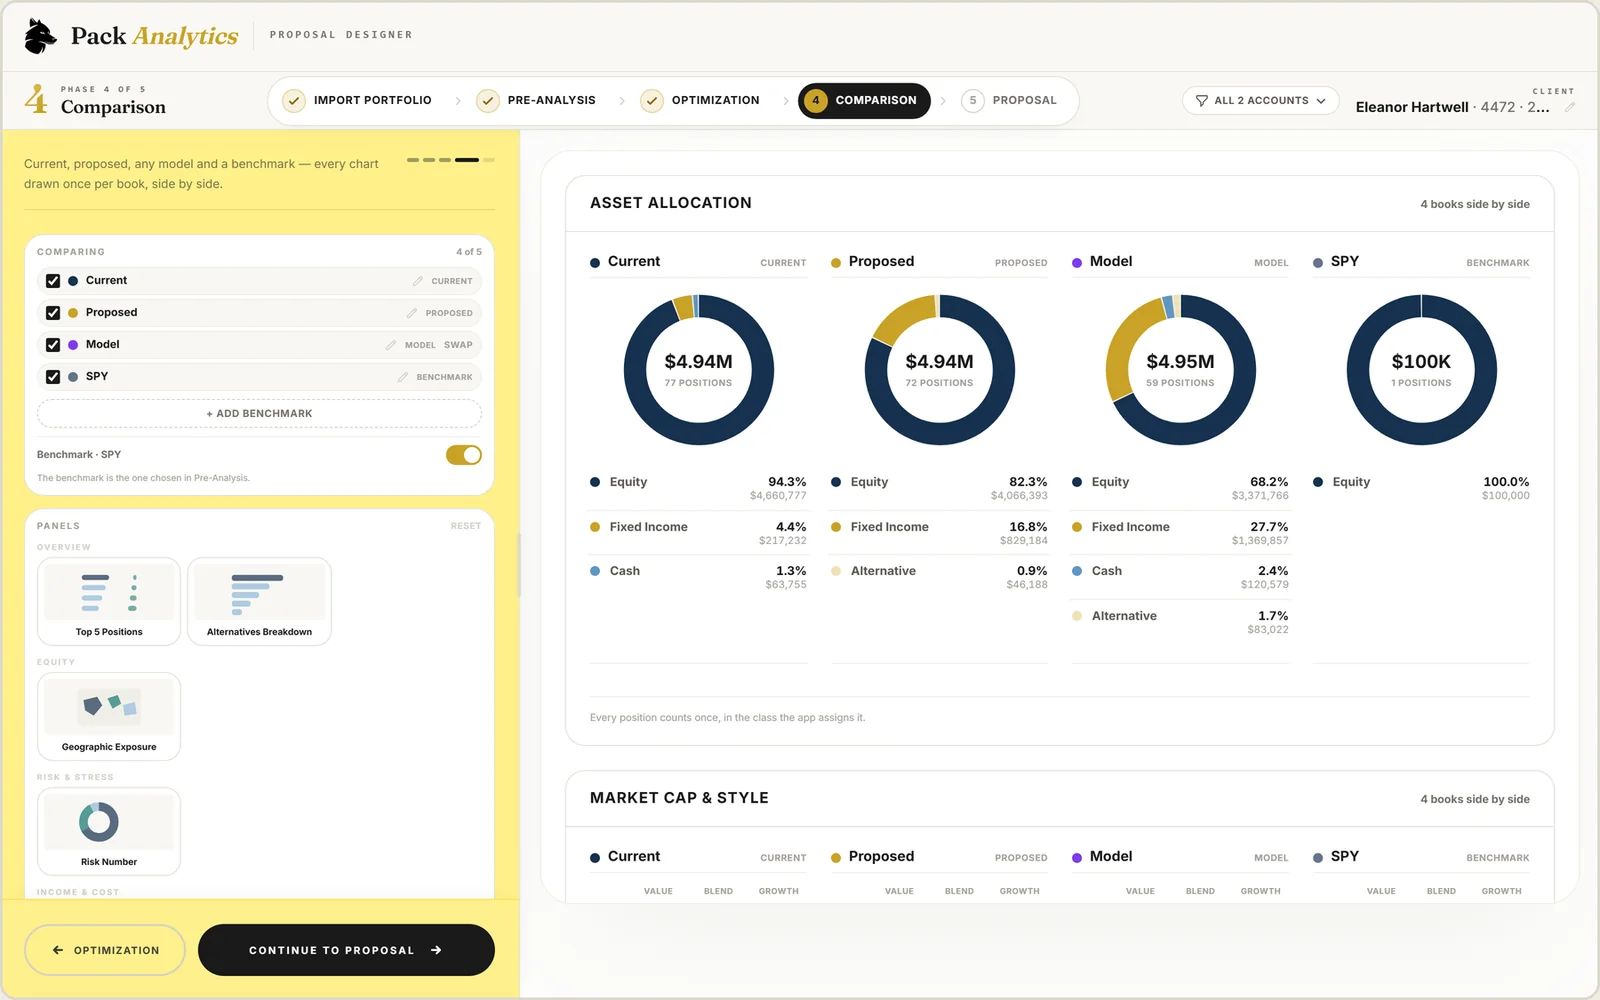This screenshot has height=1000, width=1600.
Task: Click the purple Model color dot in Comparing list
Action: [x=73, y=345]
